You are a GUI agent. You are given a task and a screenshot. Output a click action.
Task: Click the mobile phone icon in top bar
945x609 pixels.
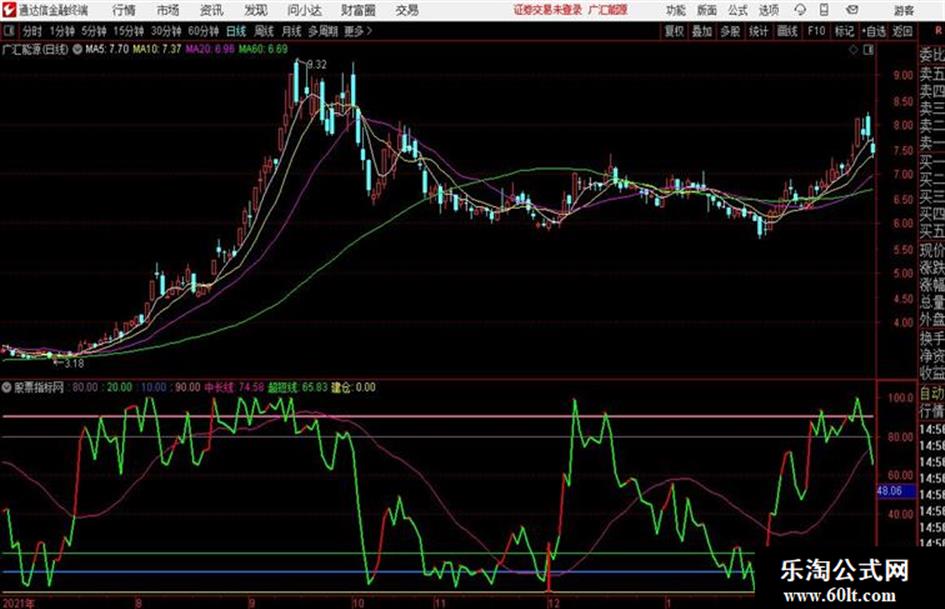click(824, 10)
